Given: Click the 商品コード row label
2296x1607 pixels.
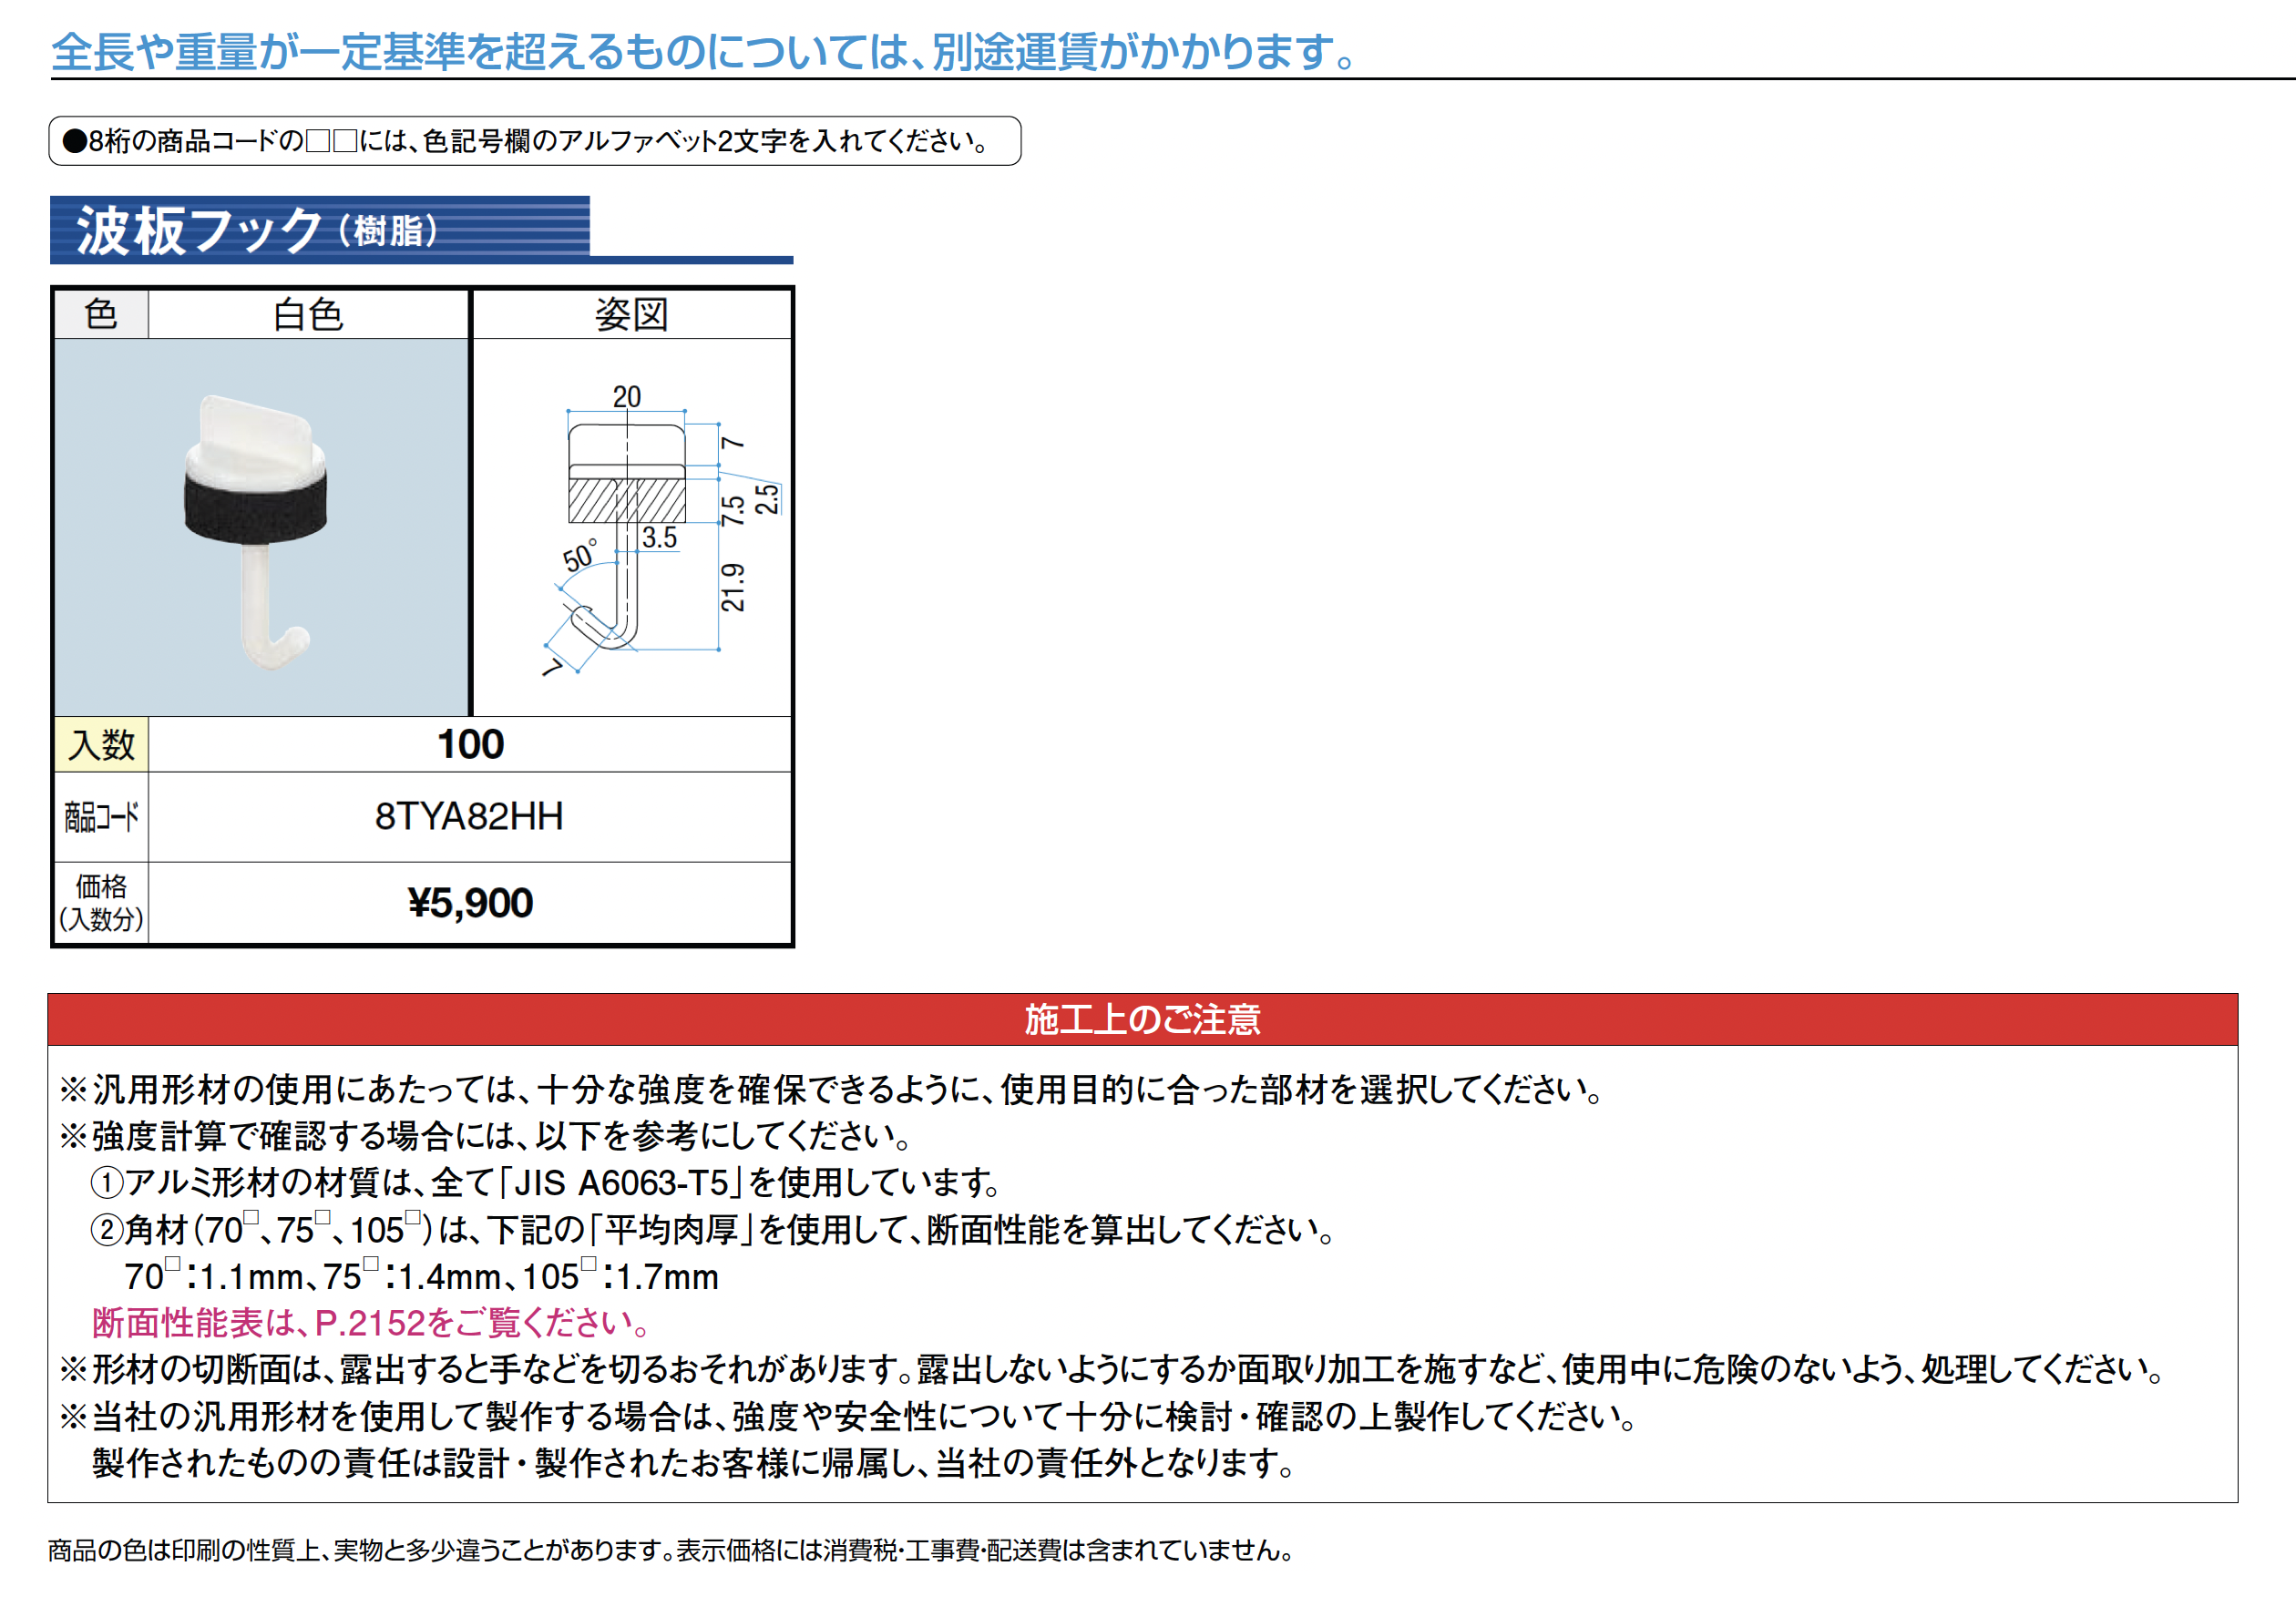Looking at the screenshot, I should 101,817.
